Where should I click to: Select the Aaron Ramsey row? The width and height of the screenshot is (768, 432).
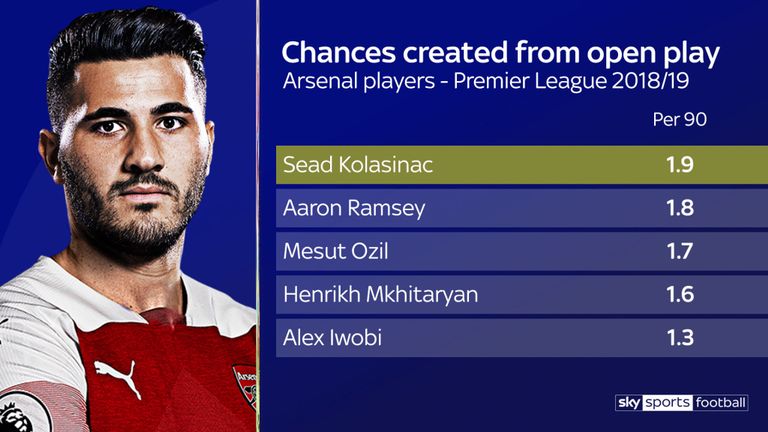(522, 208)
